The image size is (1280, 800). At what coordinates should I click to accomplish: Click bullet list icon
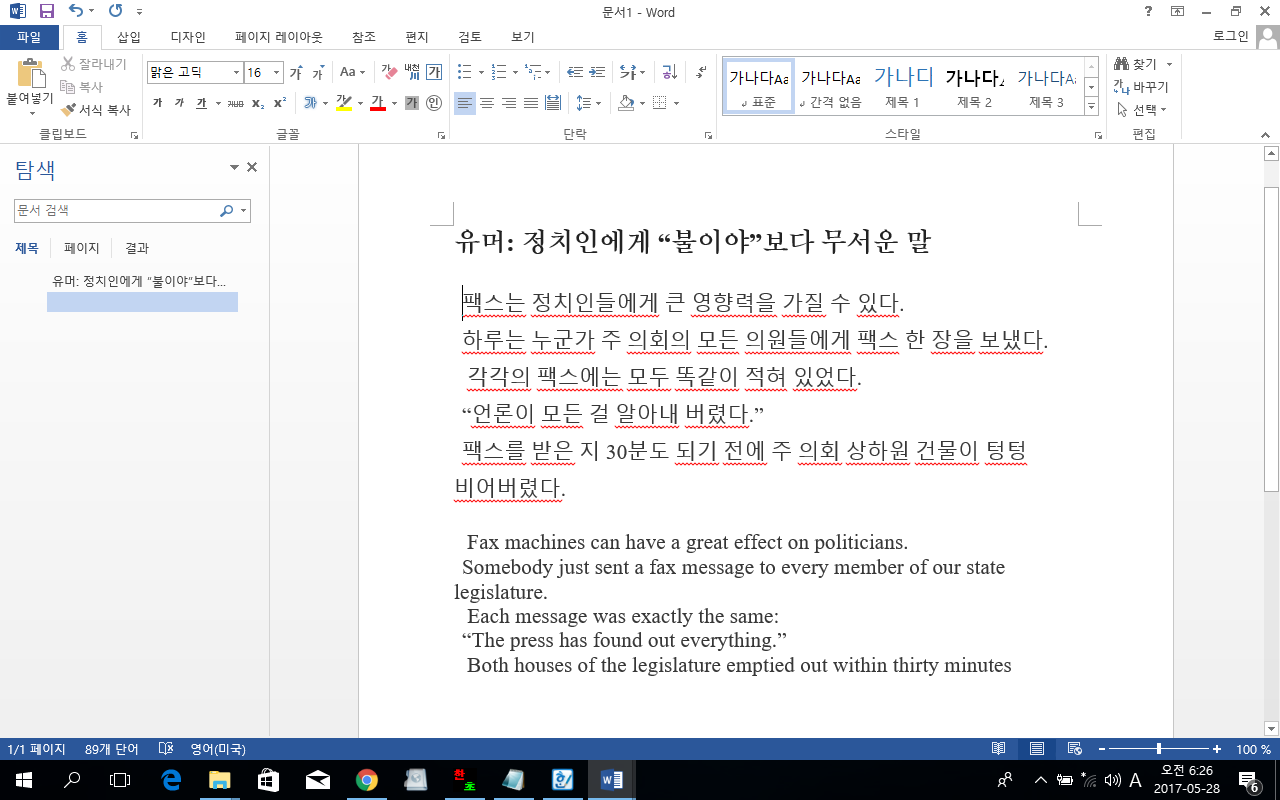(x=464, y=72)
